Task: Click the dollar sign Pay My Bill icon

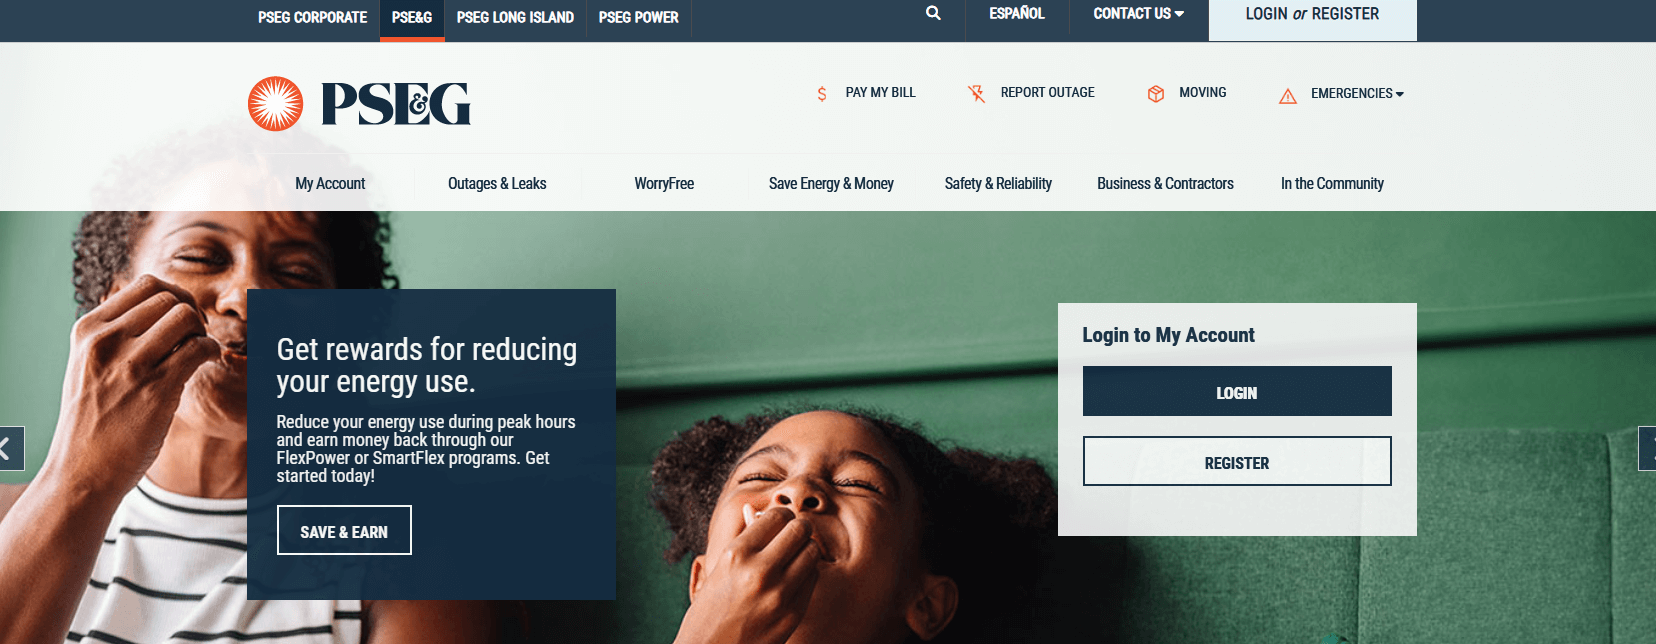Action: tap(822, 94)
